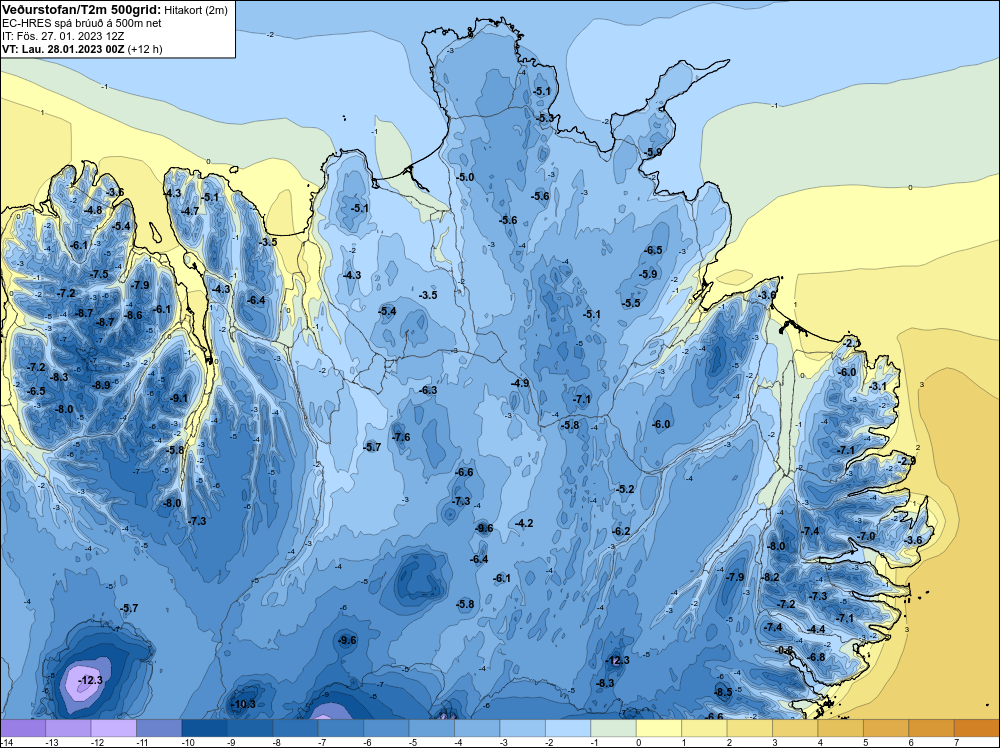Click the -5.3 temperature label
The height and width of the screenshot is (748, 1000).
545,118
